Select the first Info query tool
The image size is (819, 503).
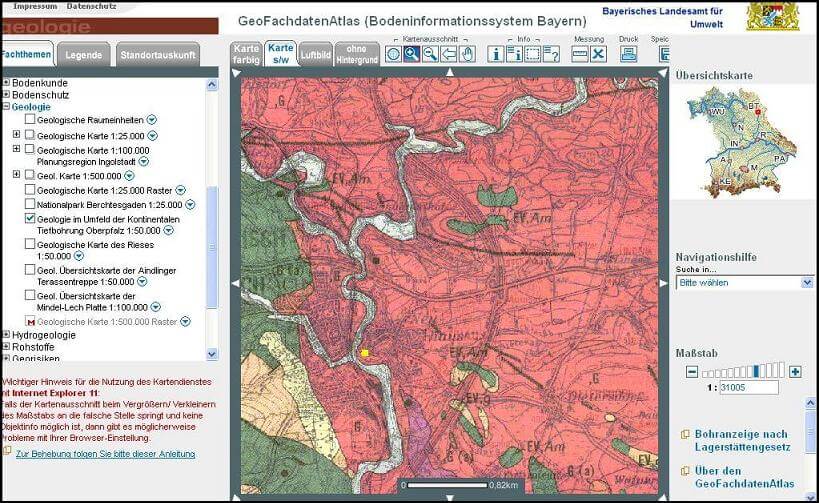click(x=496, y=54)
